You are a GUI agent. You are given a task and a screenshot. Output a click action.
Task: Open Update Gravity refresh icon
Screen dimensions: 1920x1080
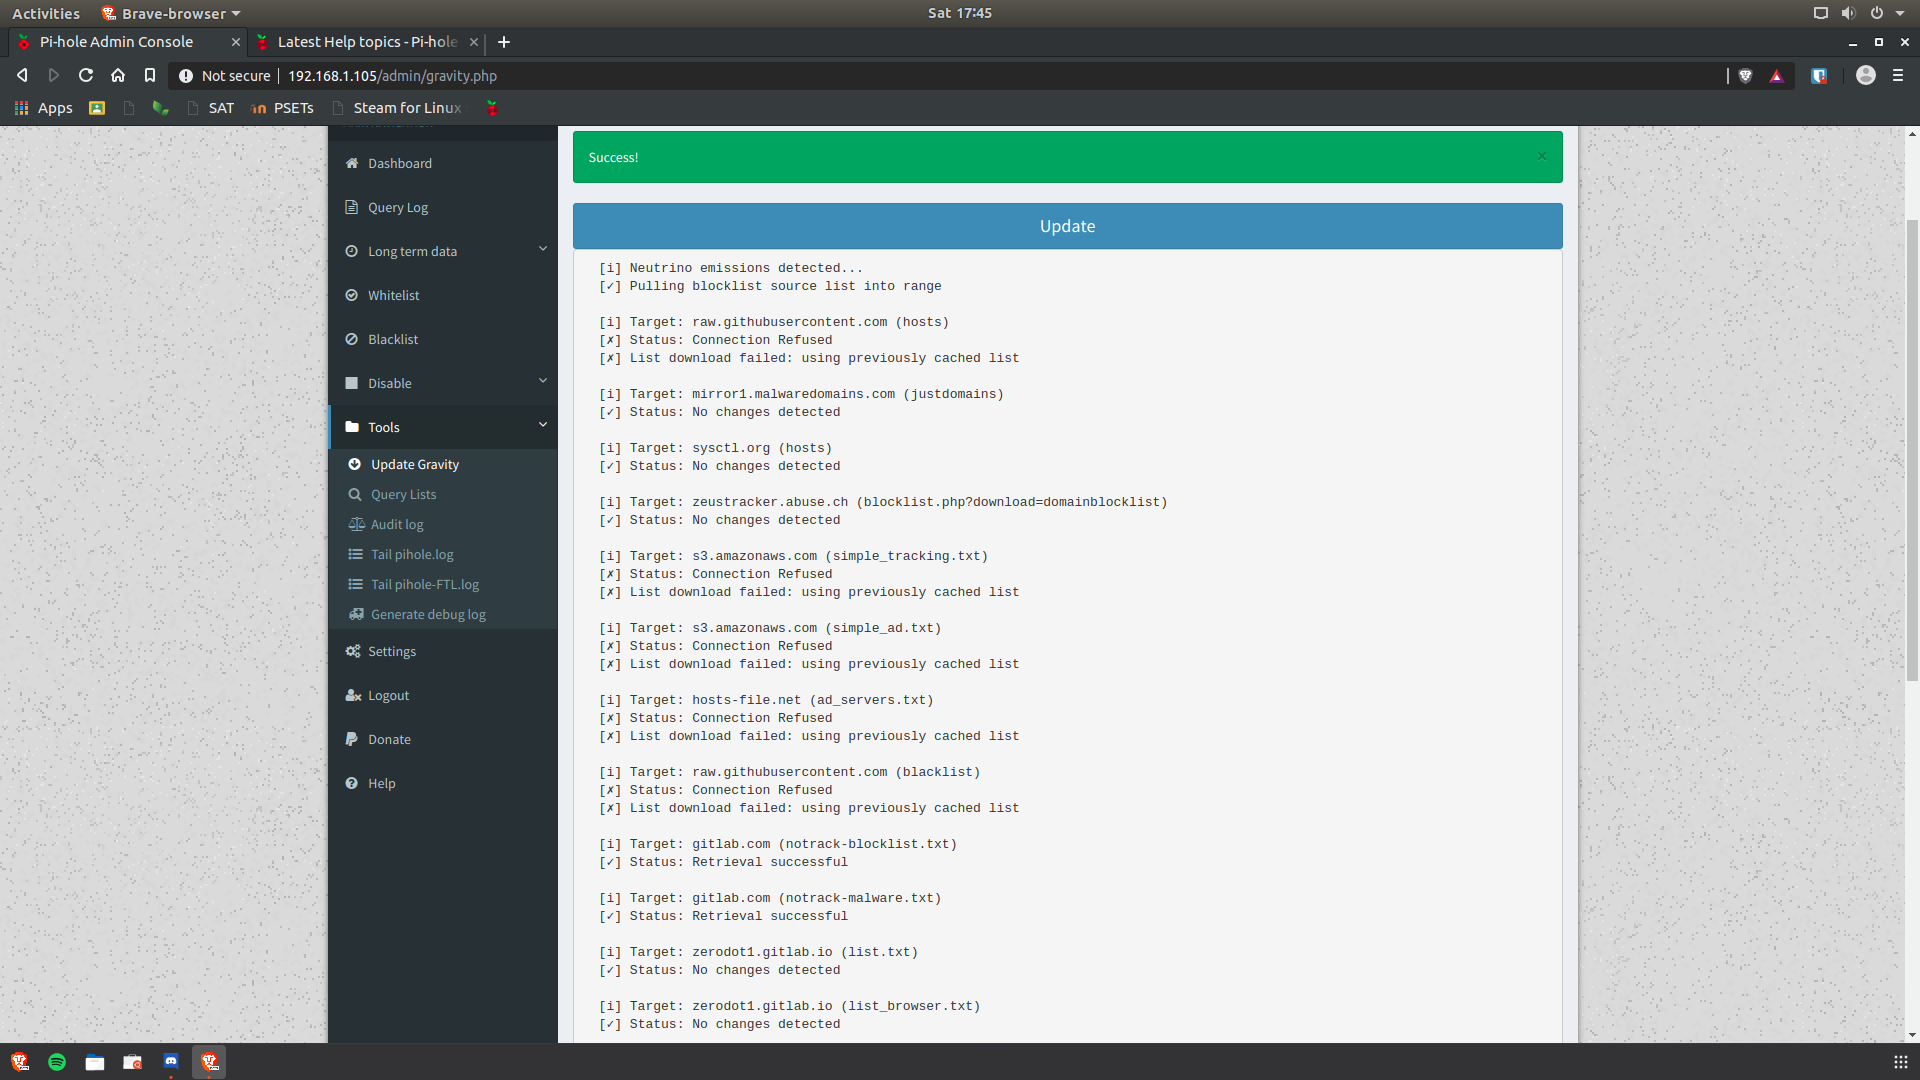pyautogui.click(x=356, y=464)
